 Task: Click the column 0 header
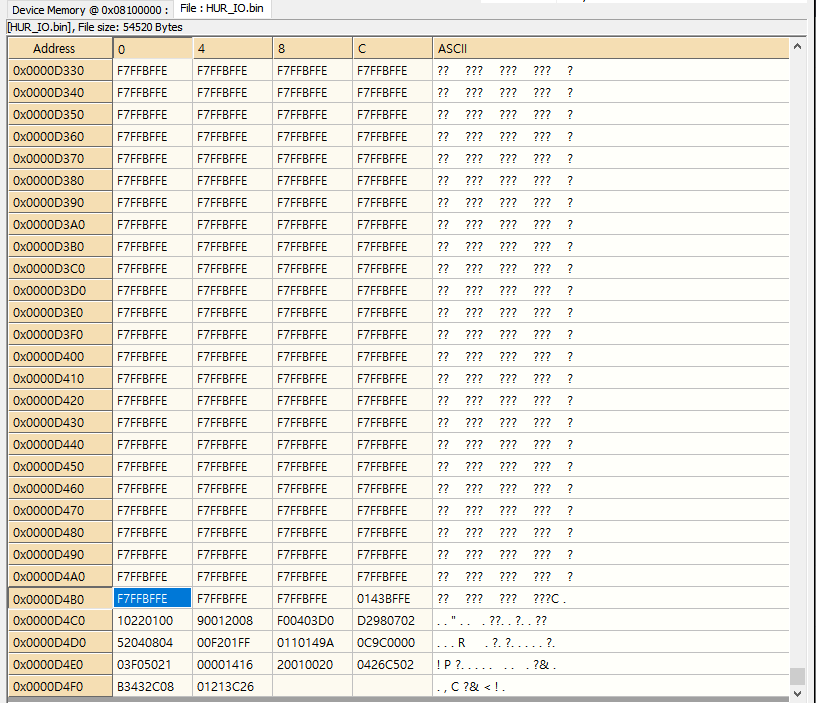point(152,48)
